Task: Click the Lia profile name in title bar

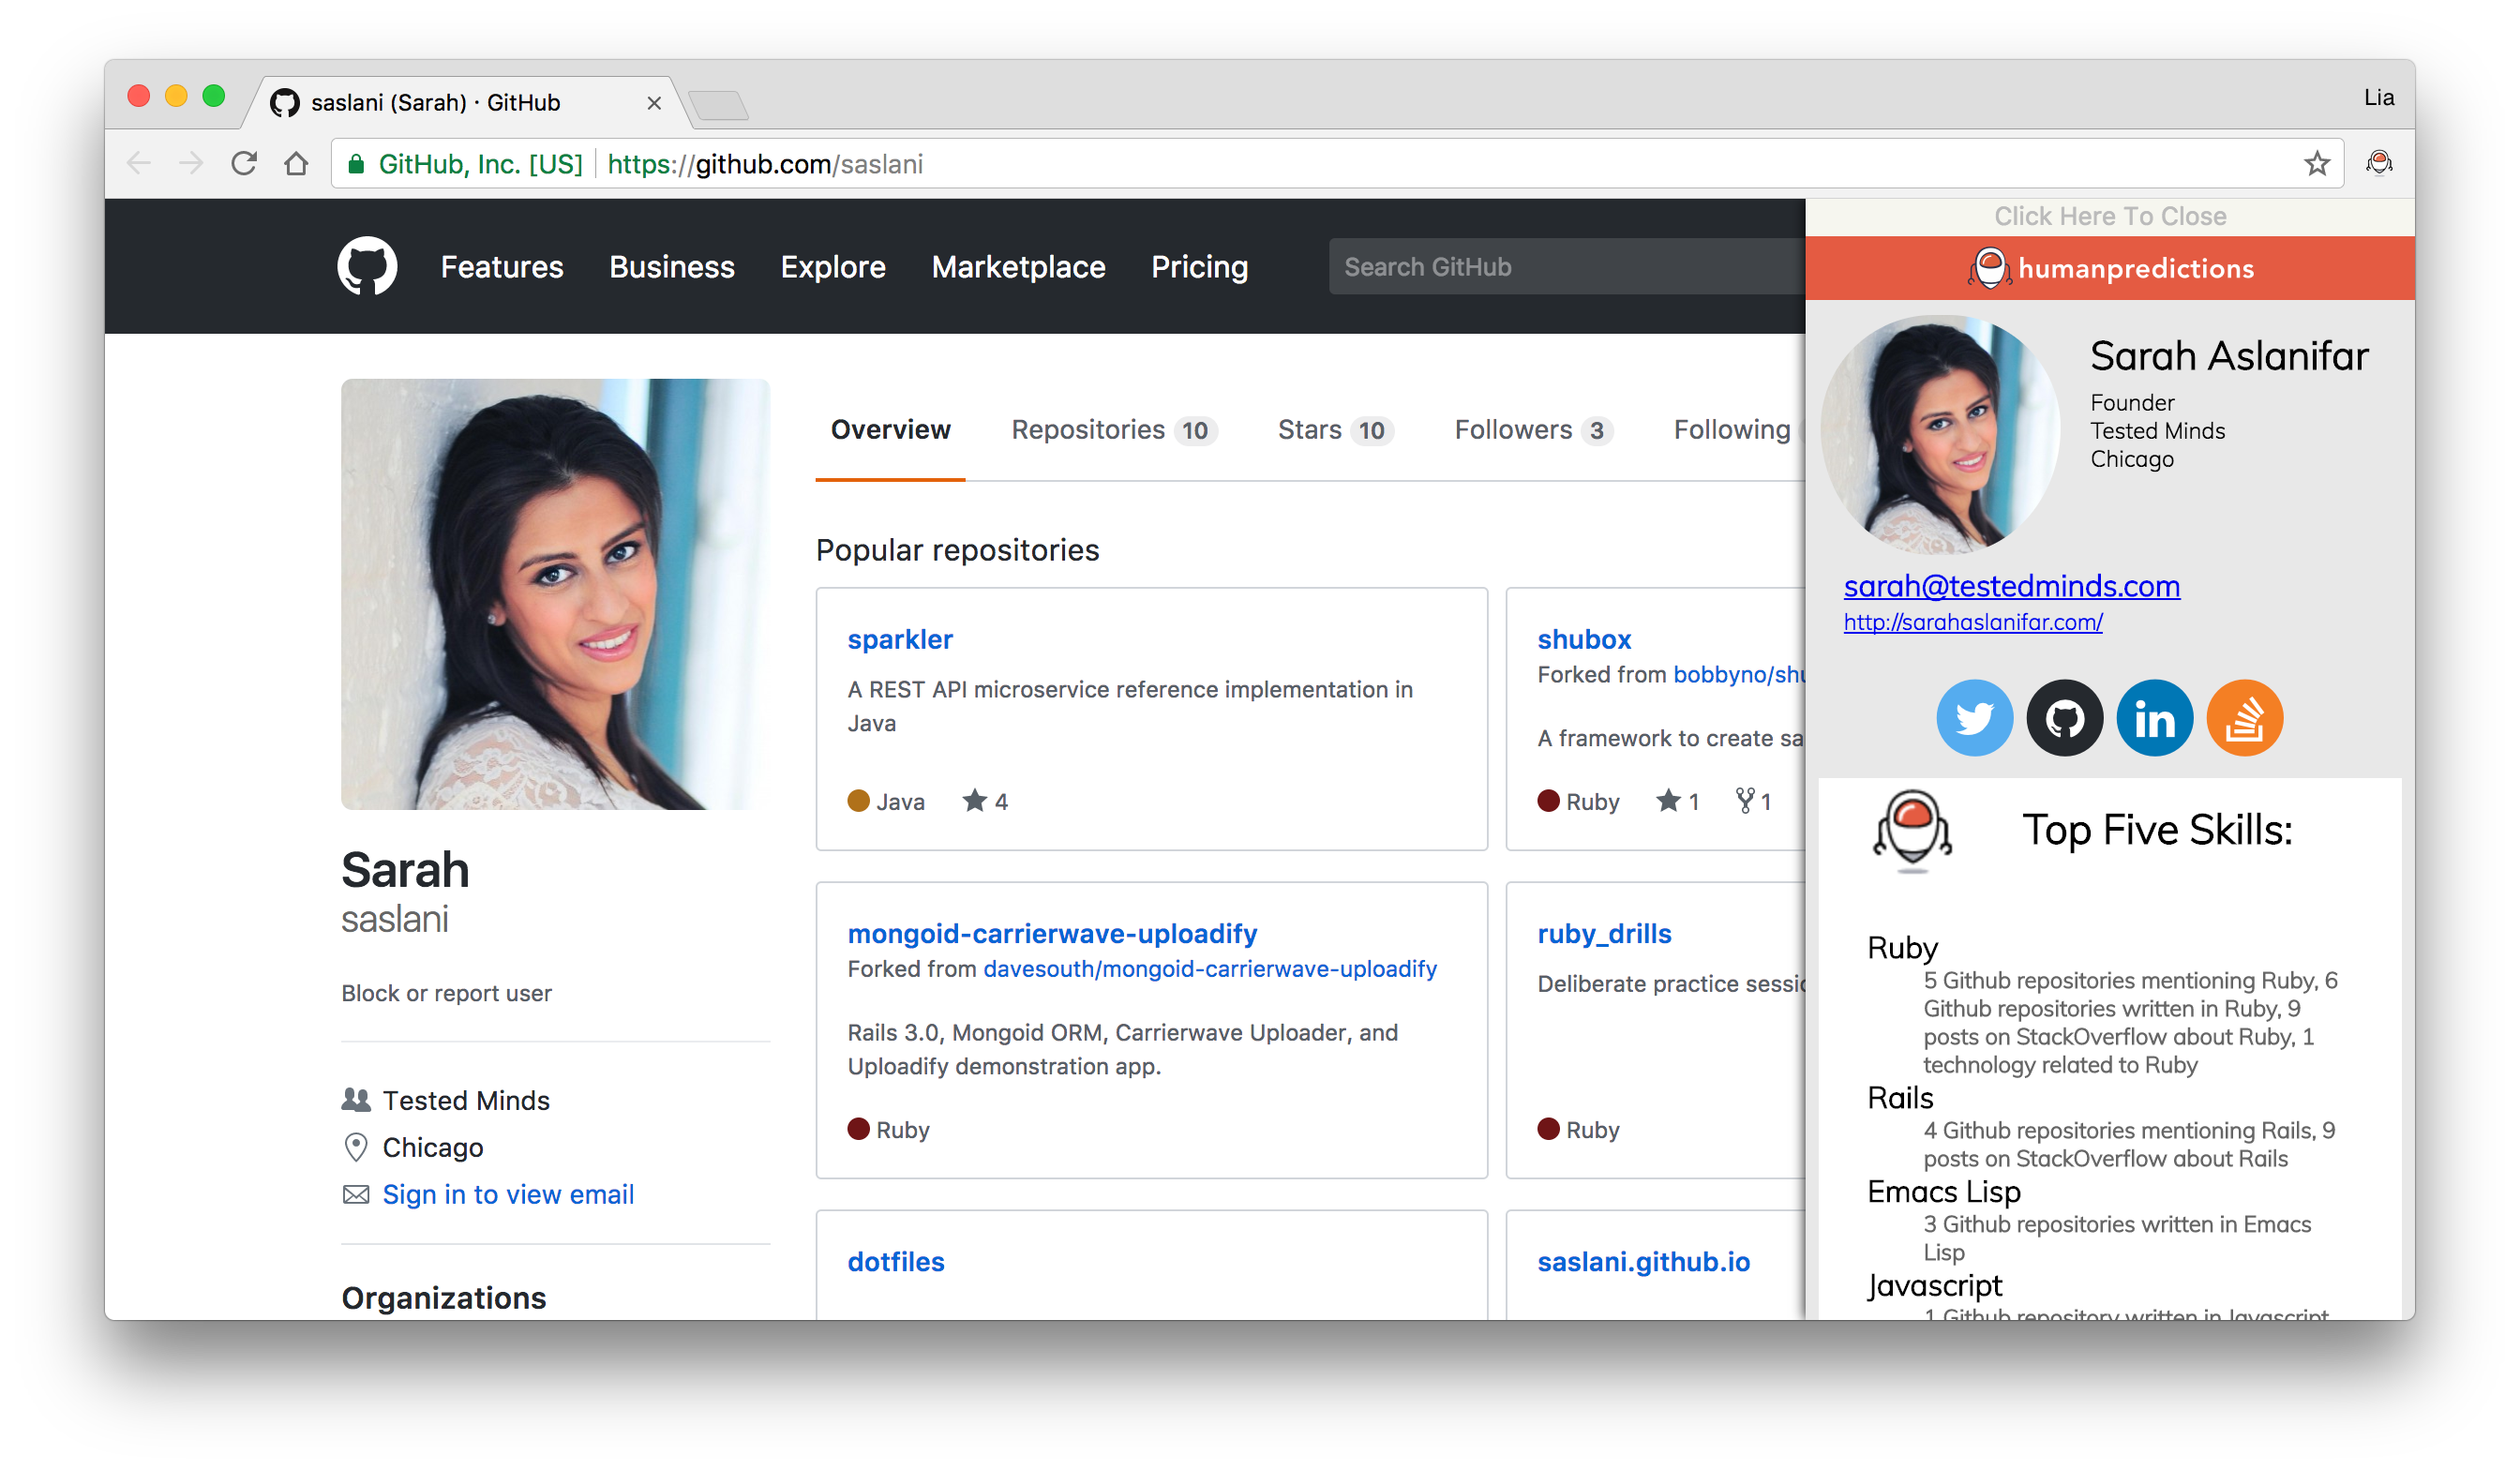Action: tap(2378, 98)
